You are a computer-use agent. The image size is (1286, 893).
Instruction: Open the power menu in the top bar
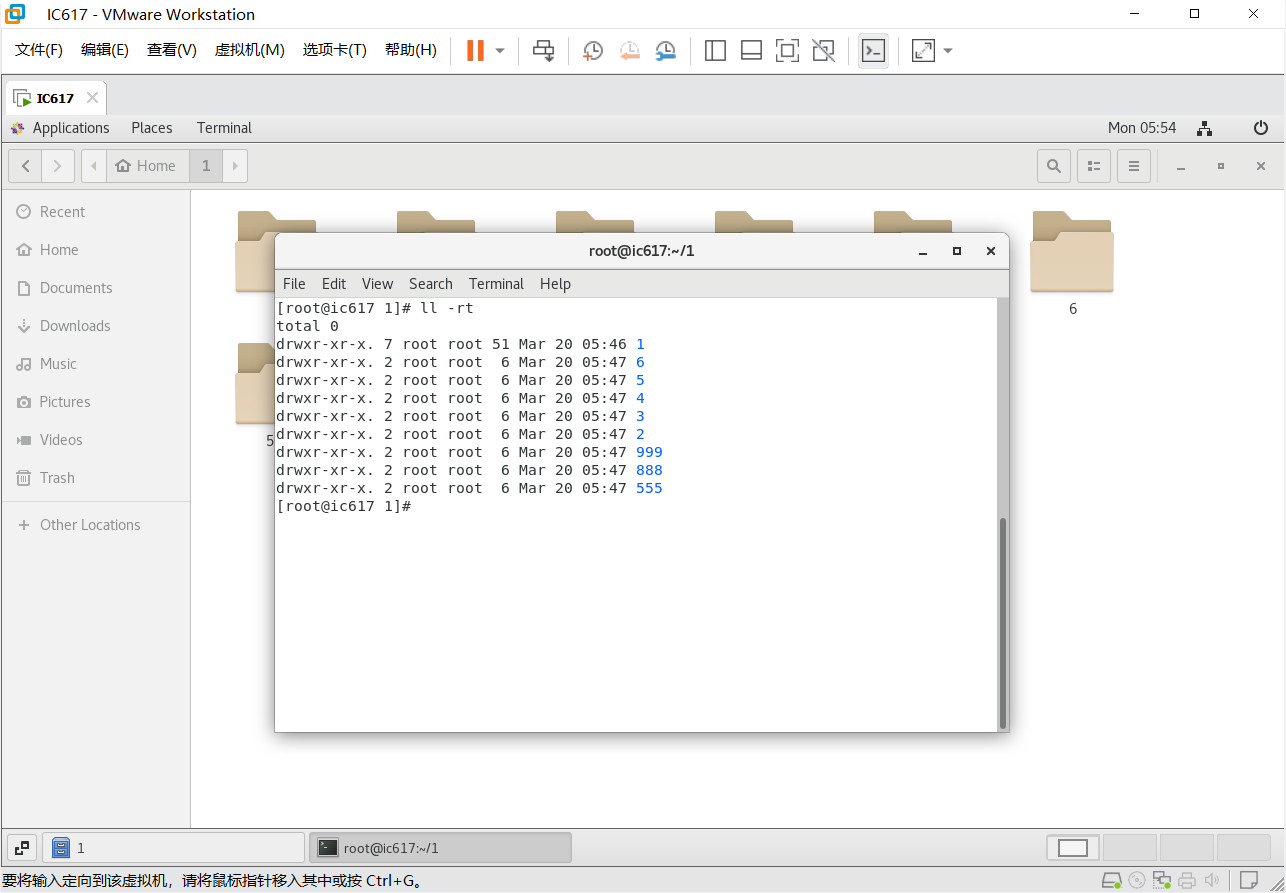pos(1261,128)
